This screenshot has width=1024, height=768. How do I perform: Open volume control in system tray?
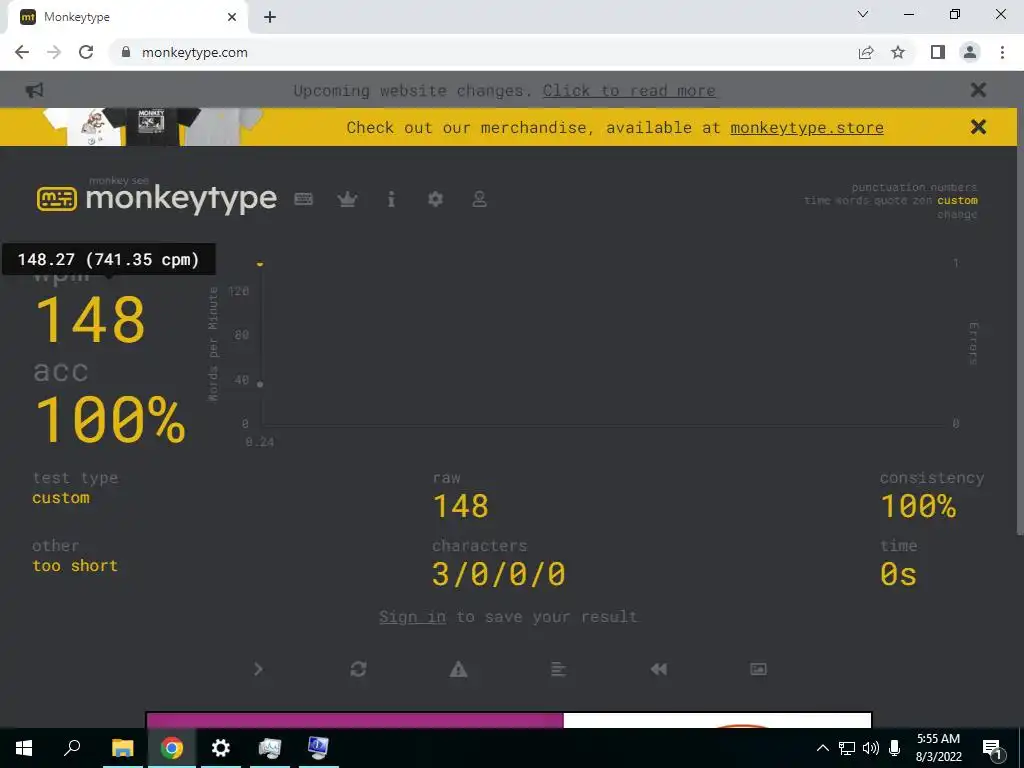871,748
